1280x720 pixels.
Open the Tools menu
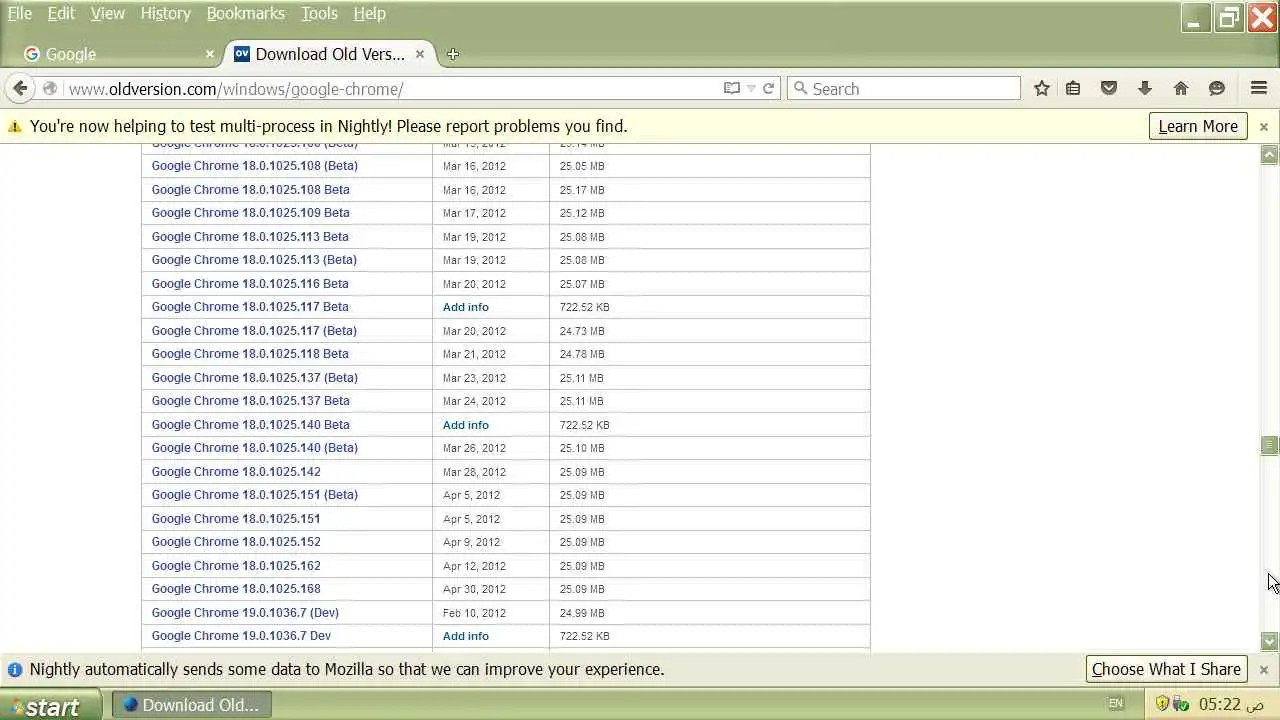pyautogui.click(x=319, y=13)
